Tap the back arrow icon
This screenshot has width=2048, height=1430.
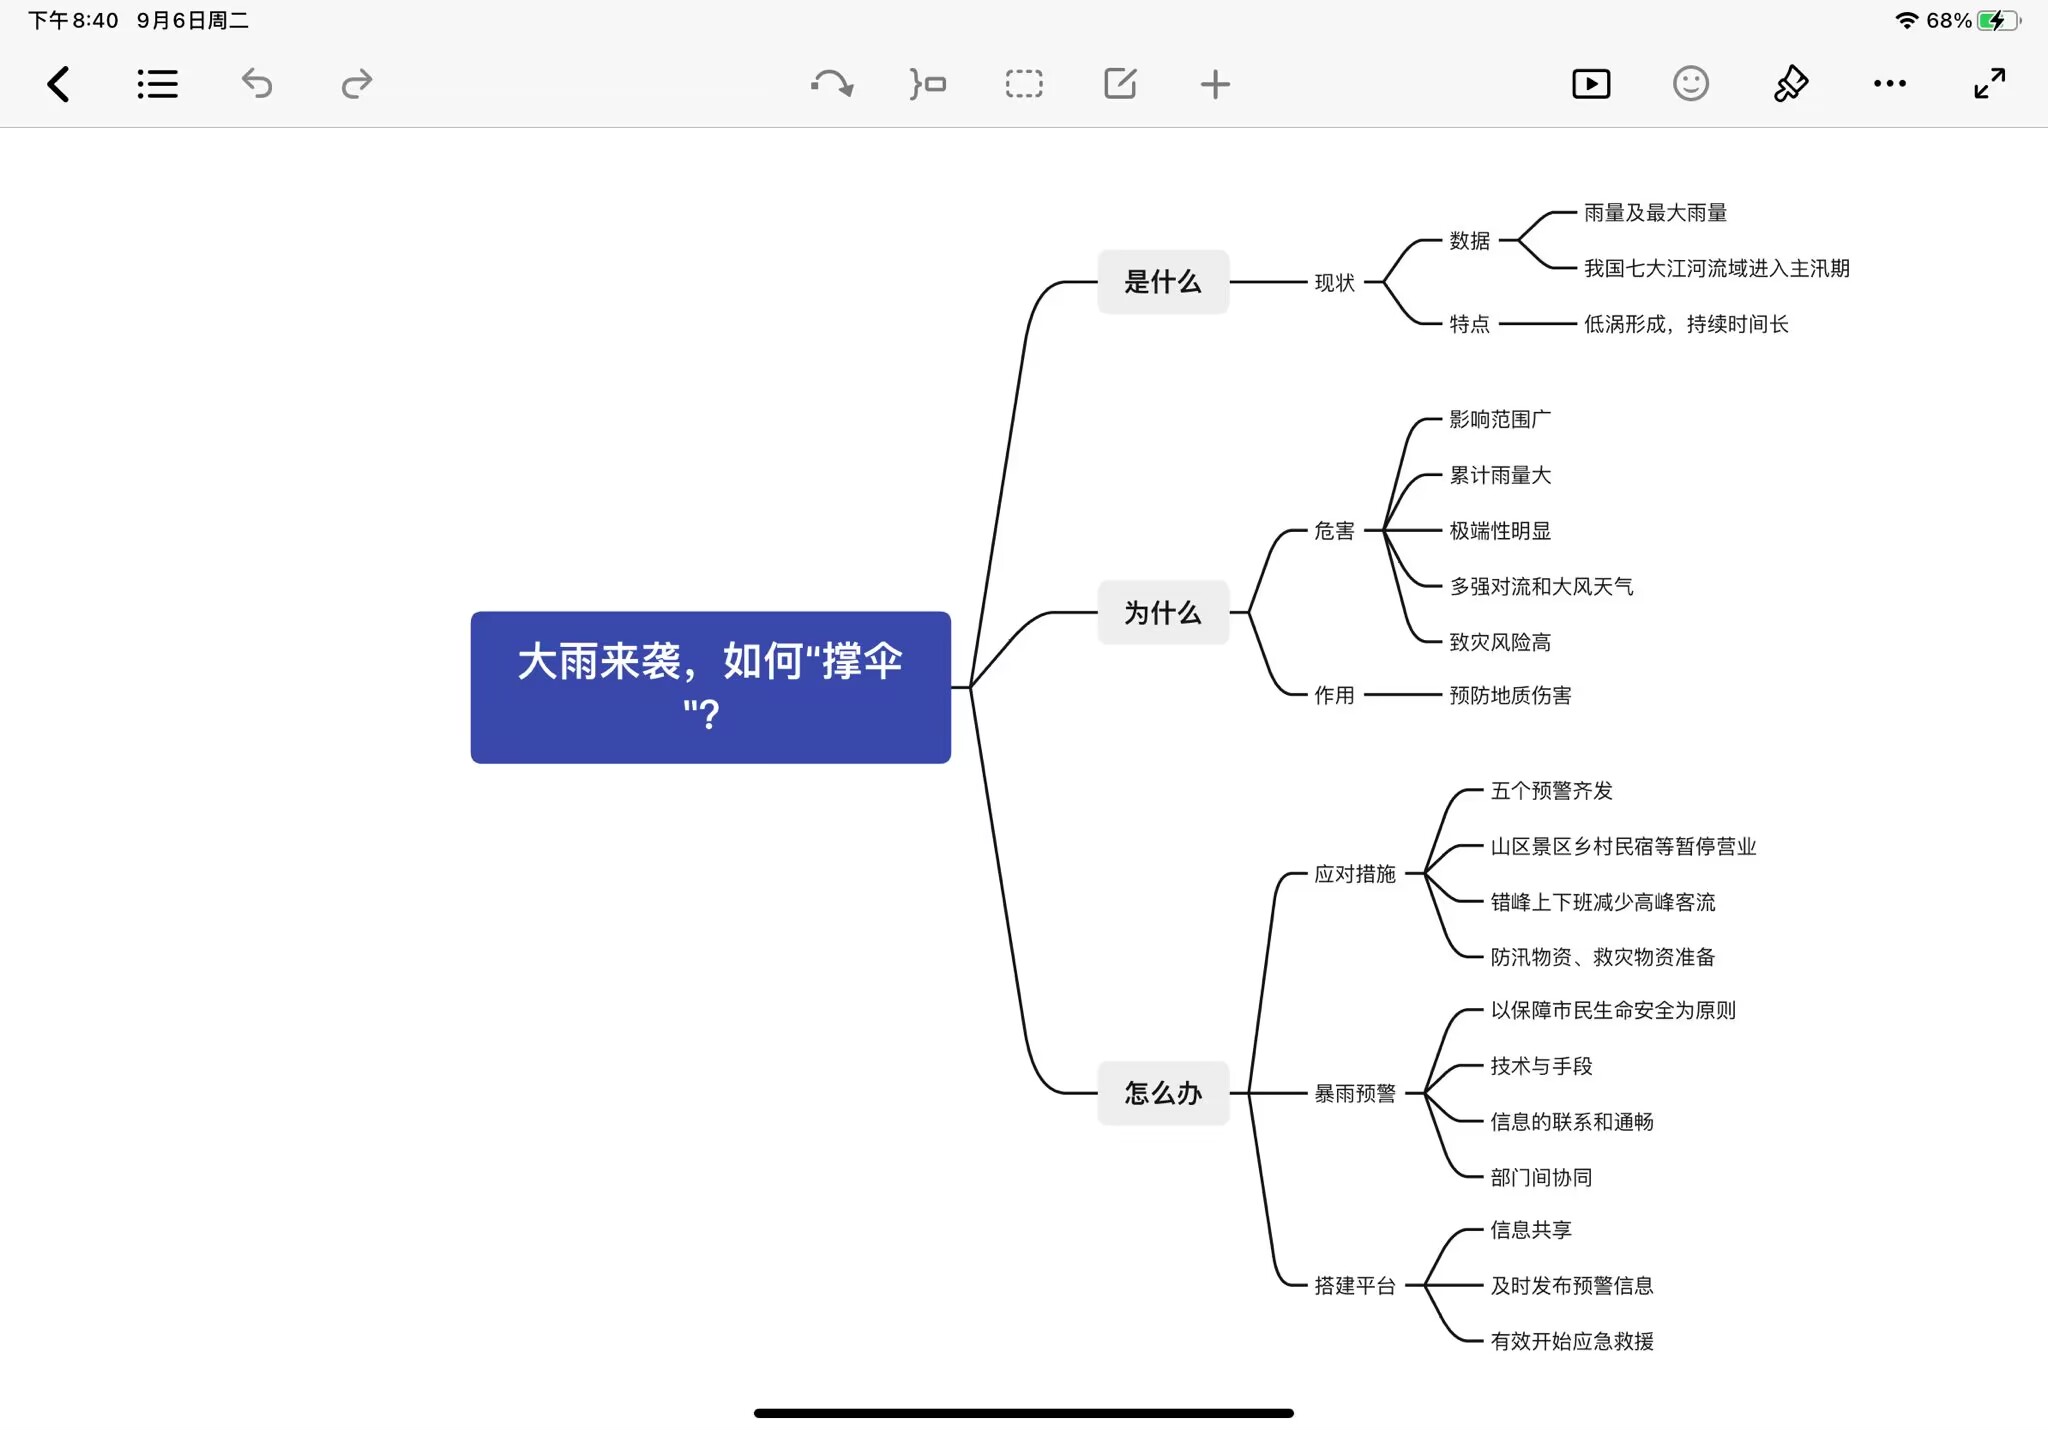tap(58, 84)
